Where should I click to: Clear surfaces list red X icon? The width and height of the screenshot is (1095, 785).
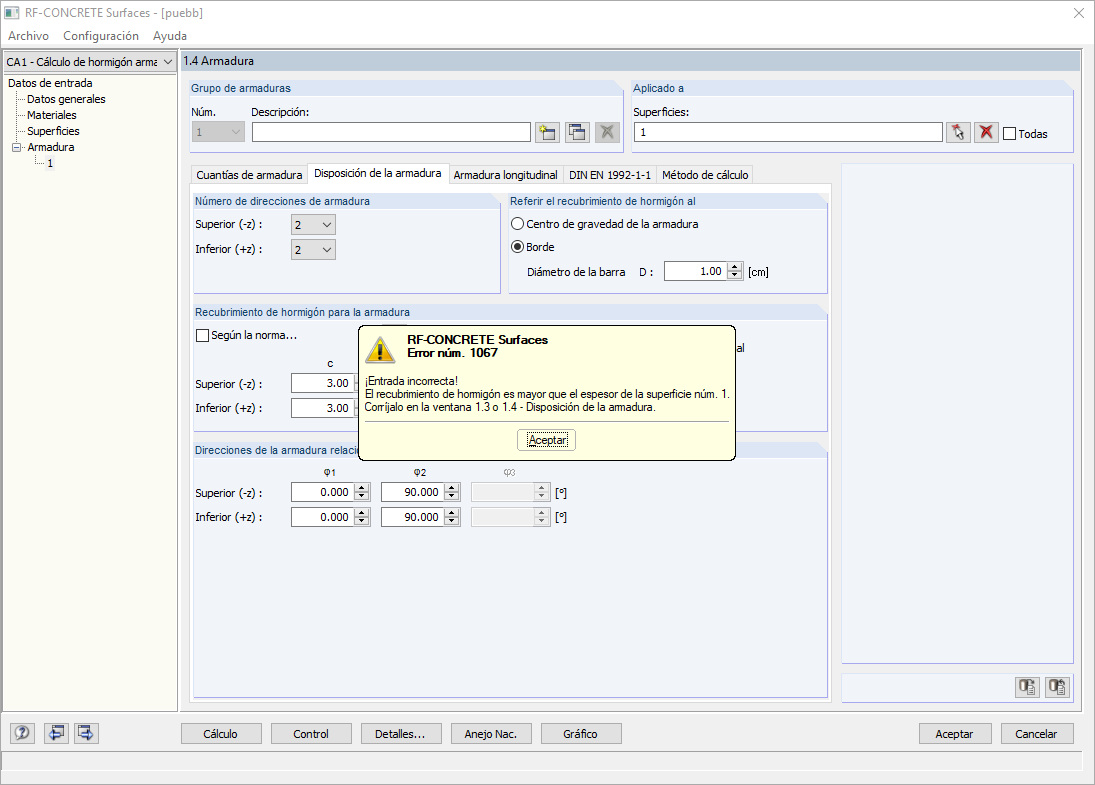(986, 132)
